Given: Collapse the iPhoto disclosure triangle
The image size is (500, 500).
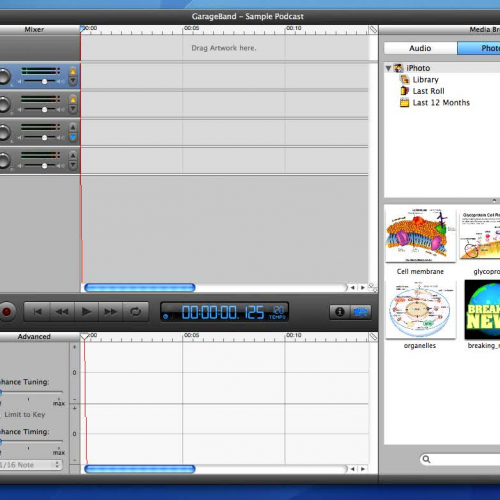Looking at the screenshot, I should click(388, 68).
